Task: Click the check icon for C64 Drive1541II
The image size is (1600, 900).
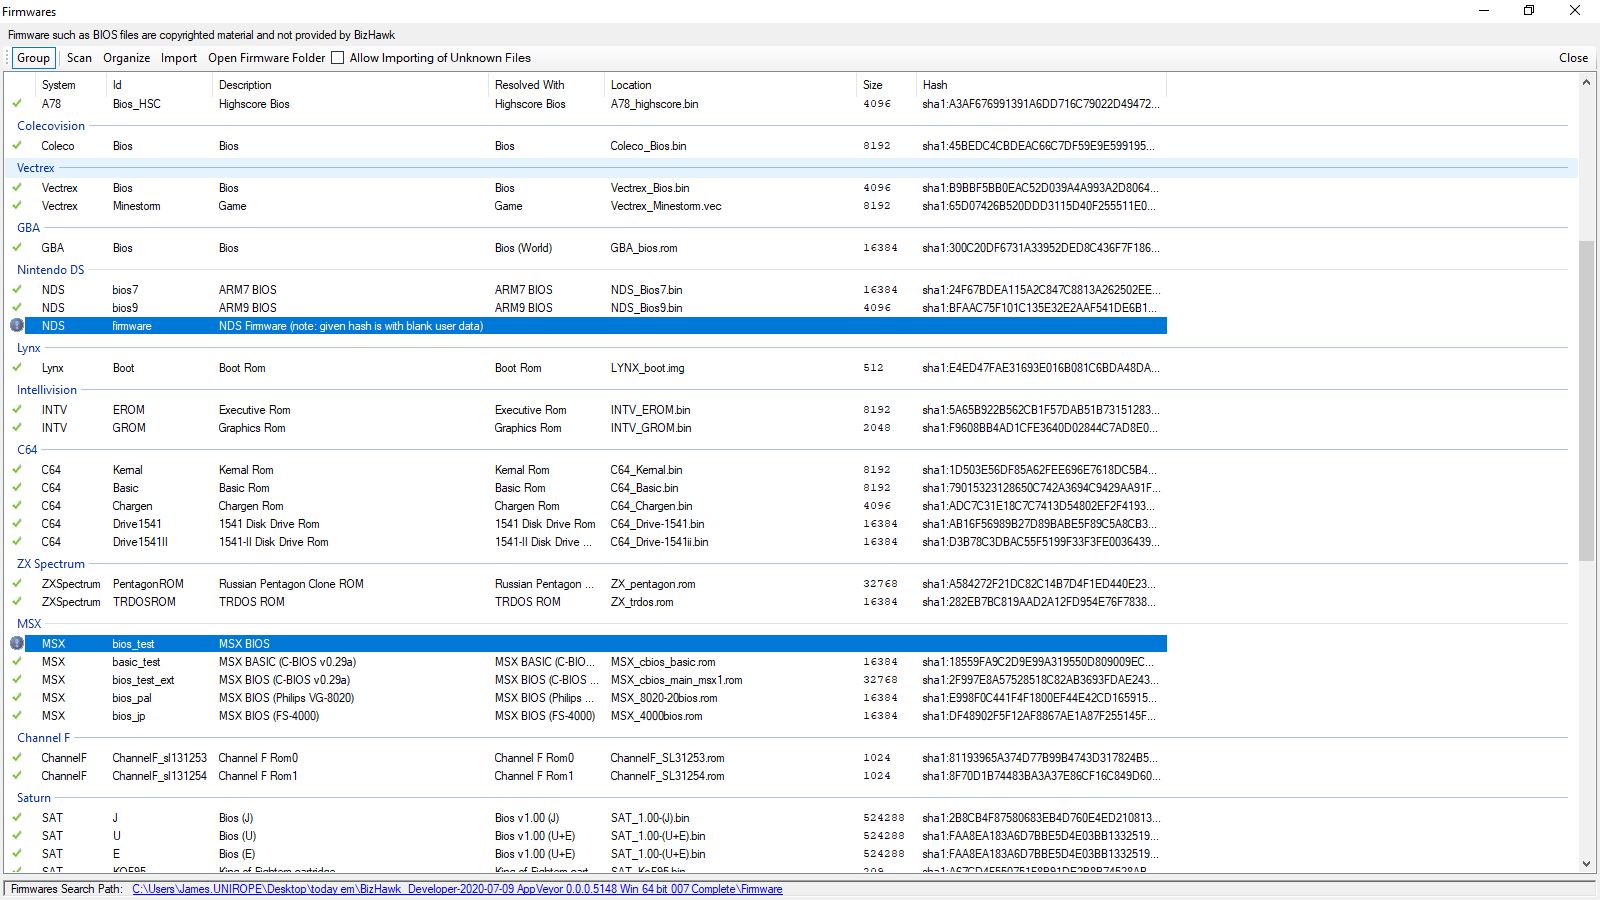Action: coord(17,541)
